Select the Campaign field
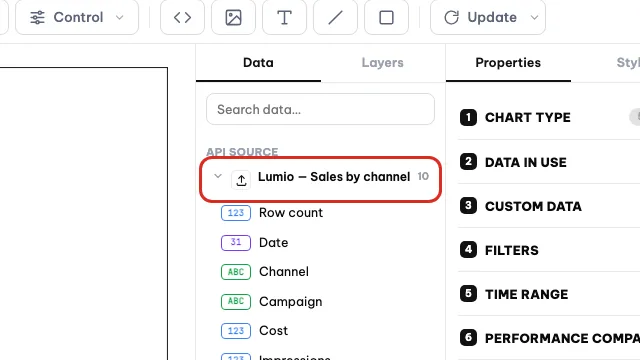The height and width of the screenshot is (360, 640). tap(291, 302)
